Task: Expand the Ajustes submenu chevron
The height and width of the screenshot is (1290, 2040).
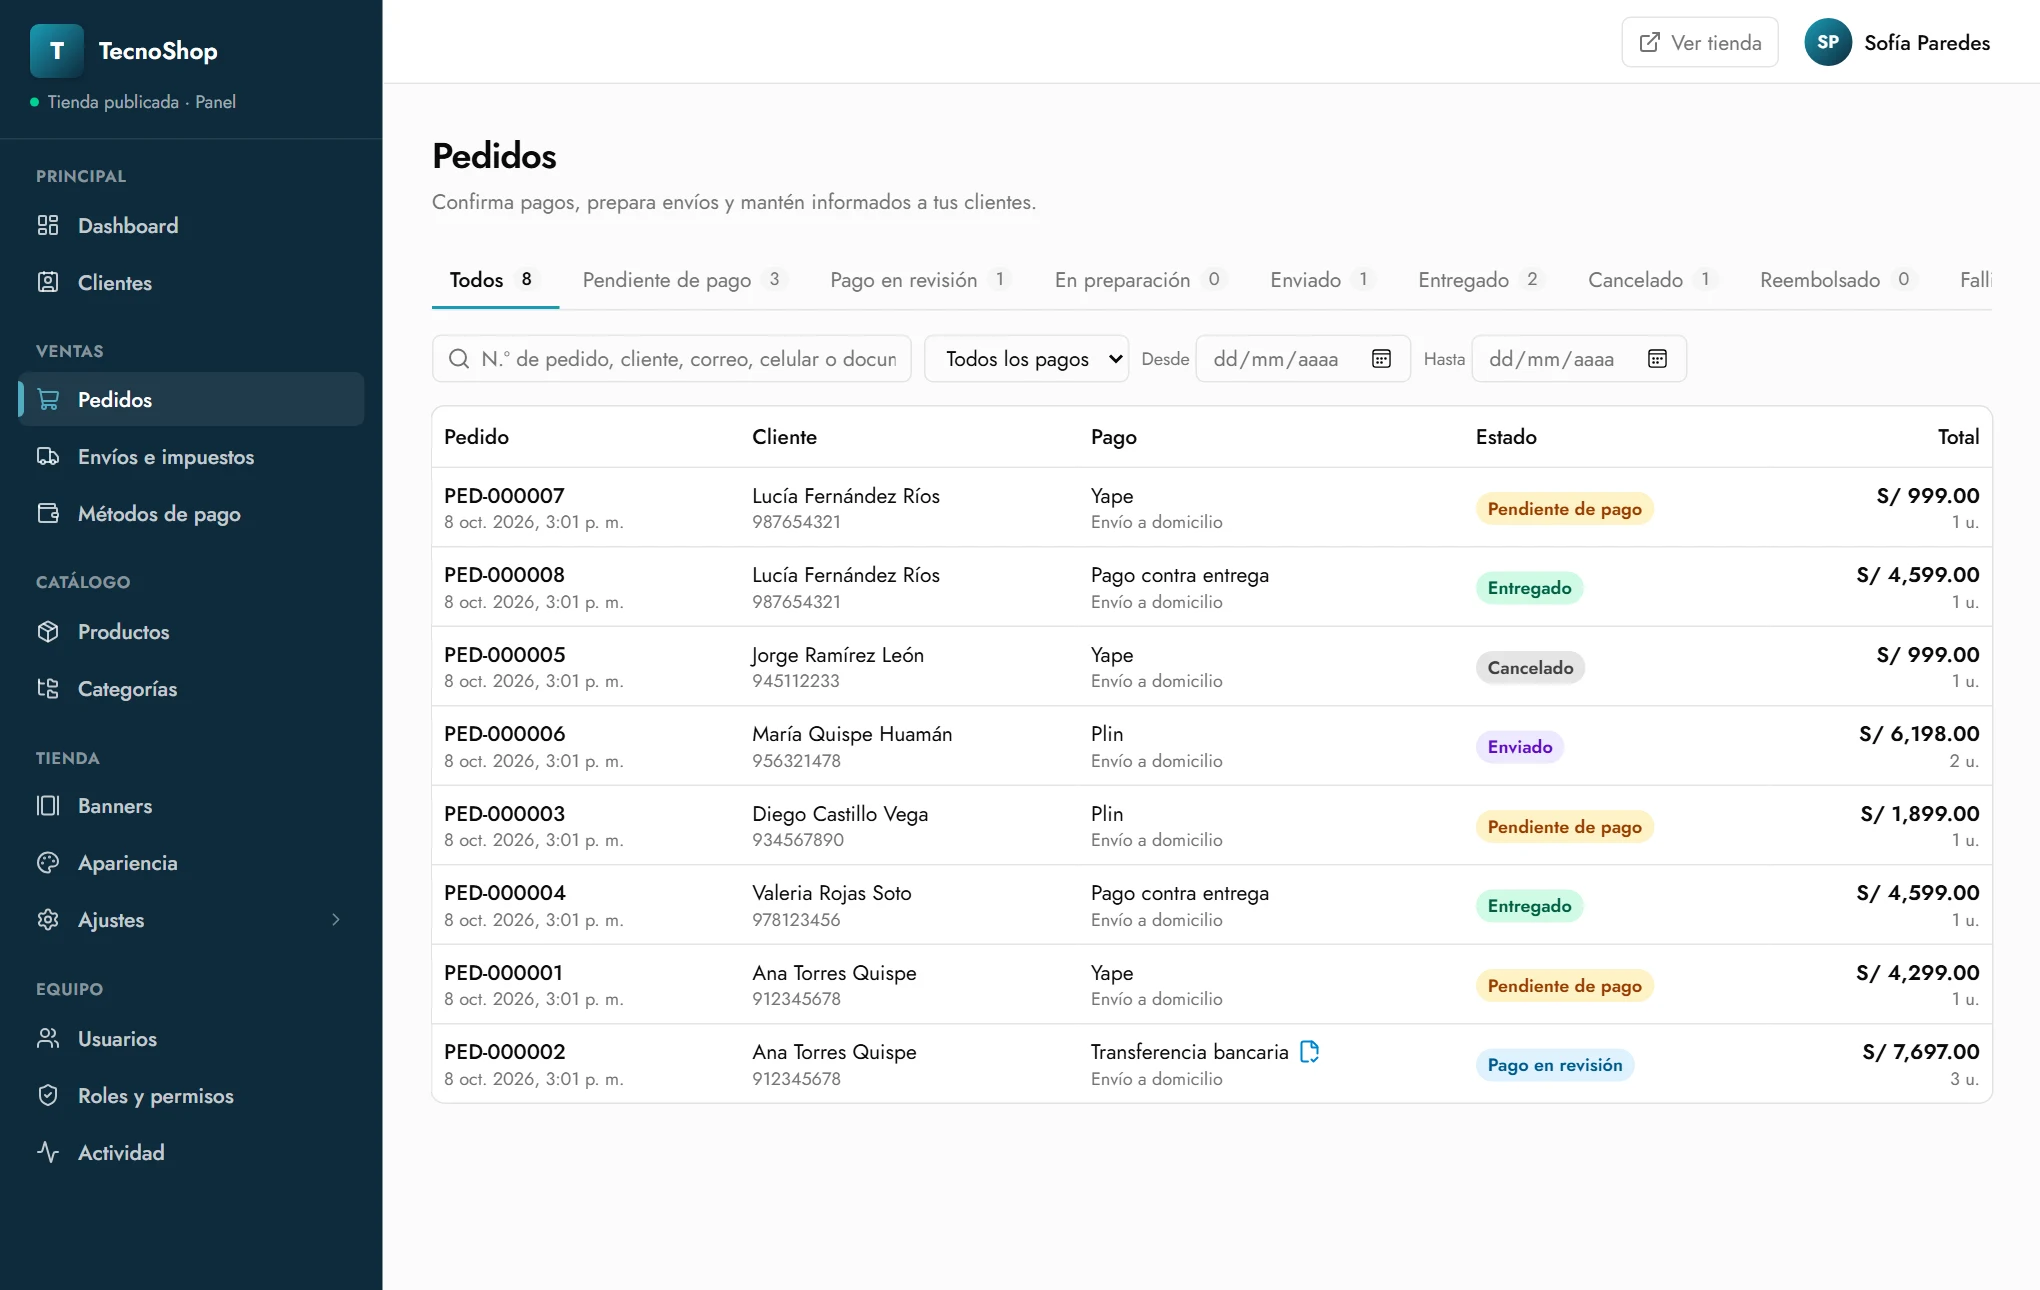Action: pyautogui.click(x=336, y=919)
